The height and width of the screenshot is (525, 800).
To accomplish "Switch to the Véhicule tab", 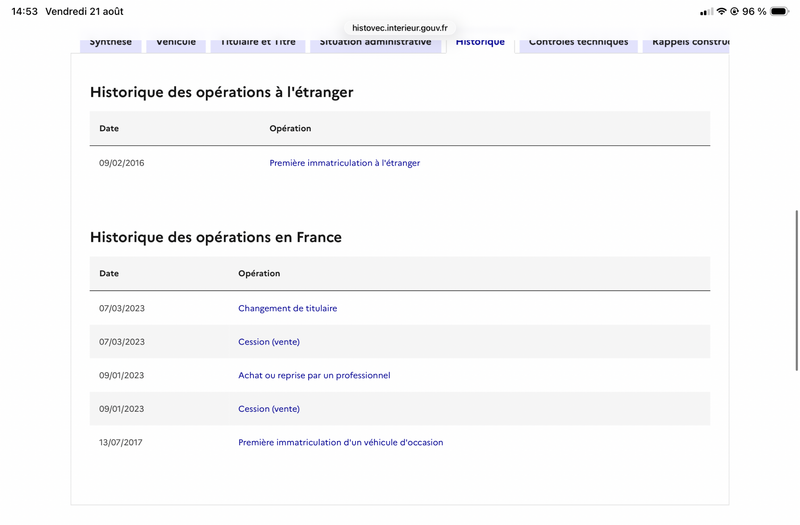I will point(176,43).
